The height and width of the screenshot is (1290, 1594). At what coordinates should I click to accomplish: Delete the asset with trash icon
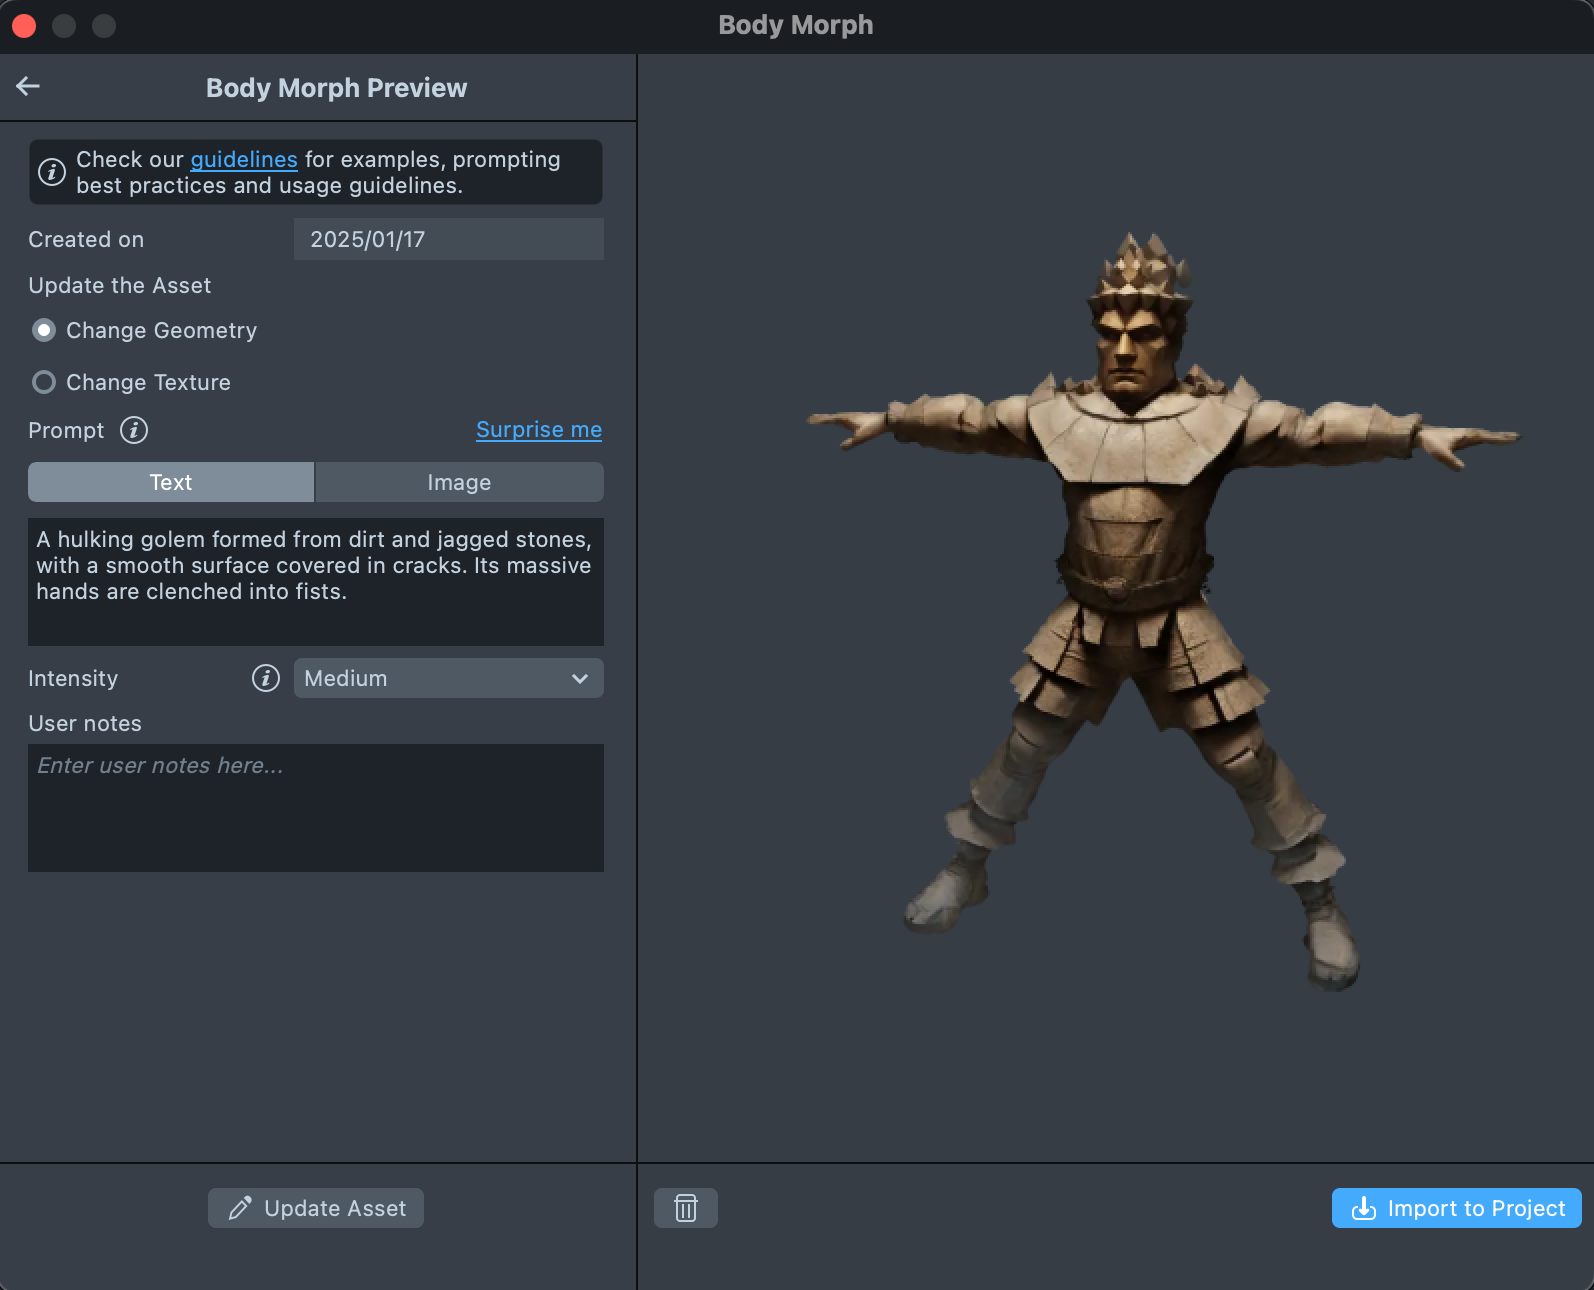(685, 1208)
